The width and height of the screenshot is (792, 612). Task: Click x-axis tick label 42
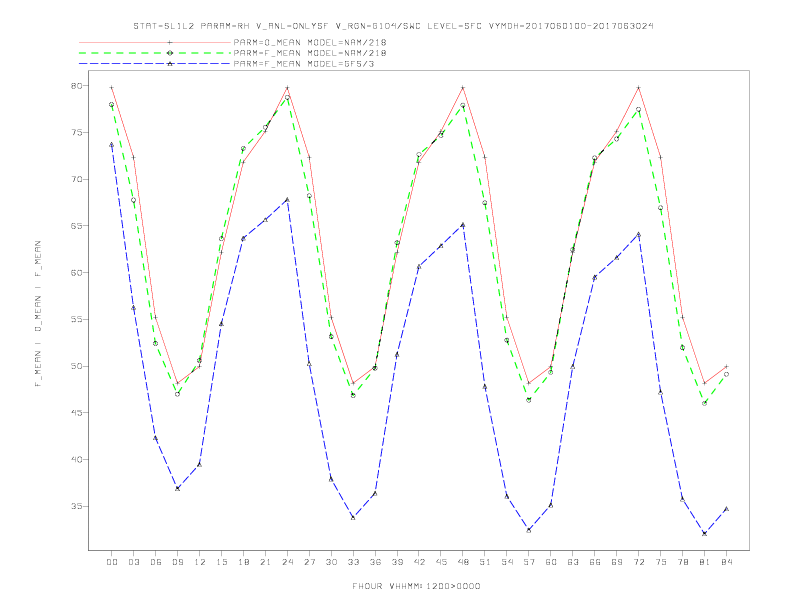419,562
